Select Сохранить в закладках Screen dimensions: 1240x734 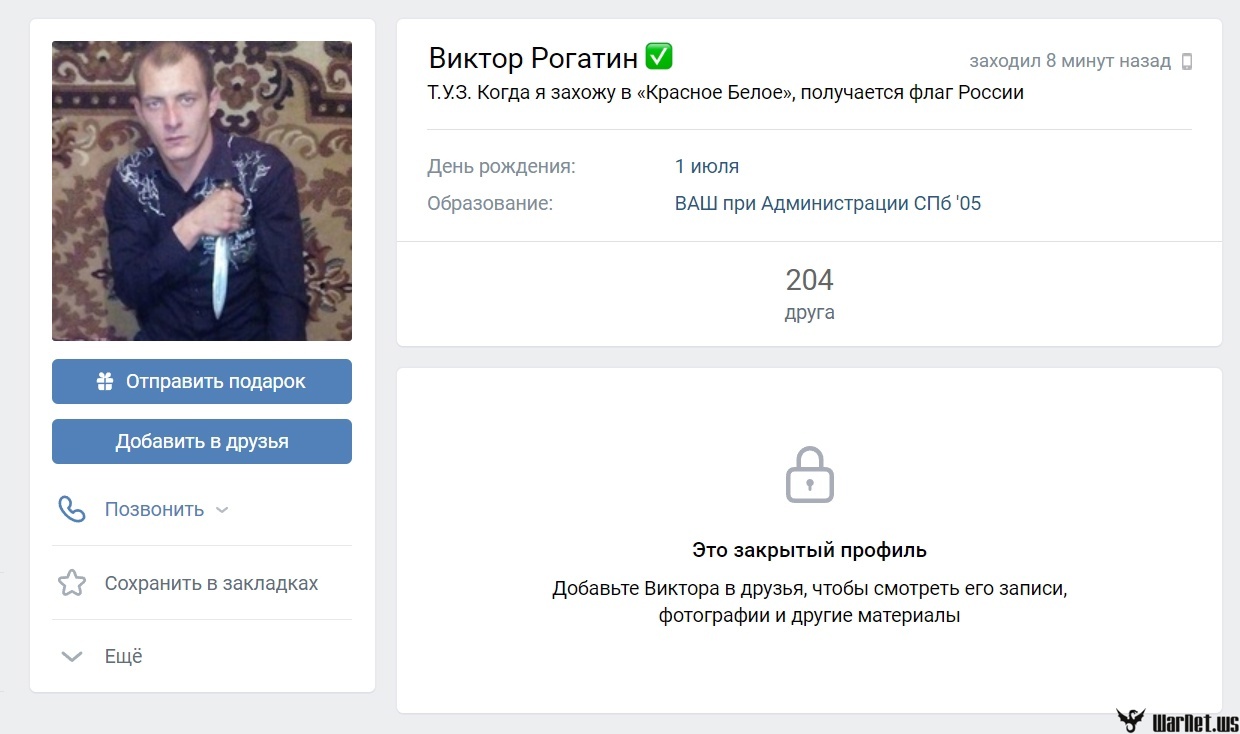click(x=211, y=583)
